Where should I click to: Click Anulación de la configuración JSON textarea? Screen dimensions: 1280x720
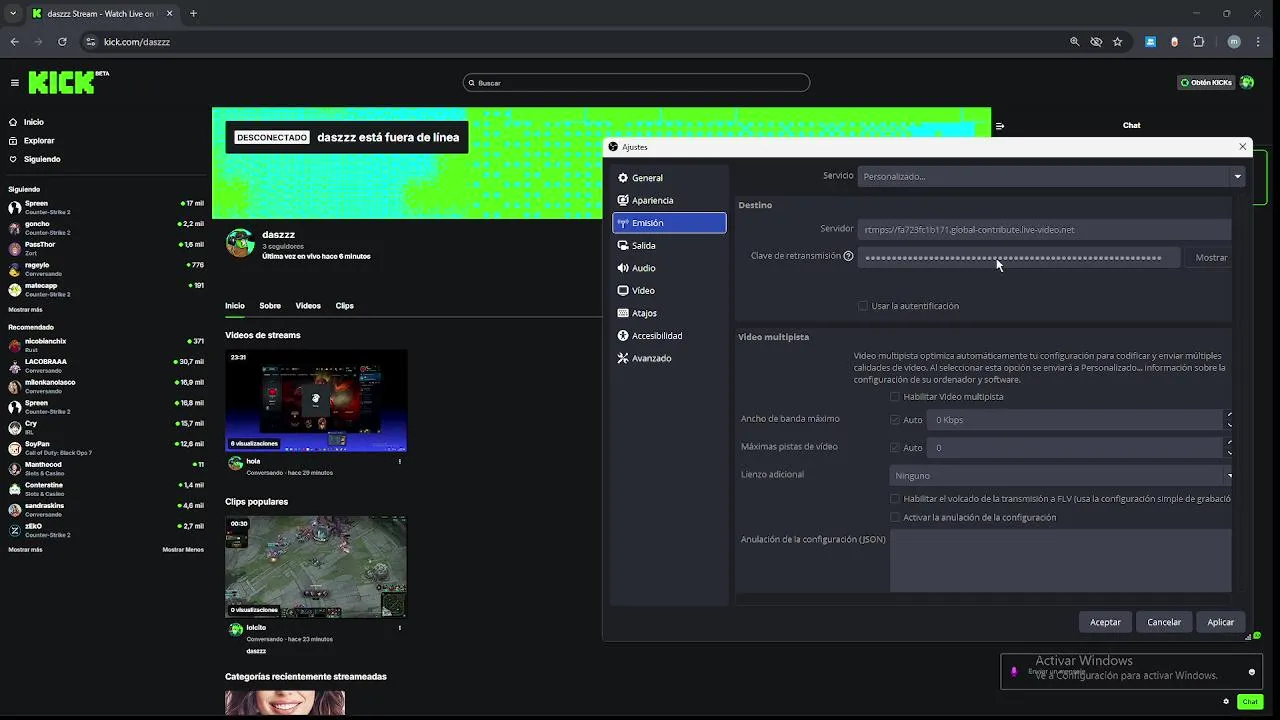(x=1060, y=561)
